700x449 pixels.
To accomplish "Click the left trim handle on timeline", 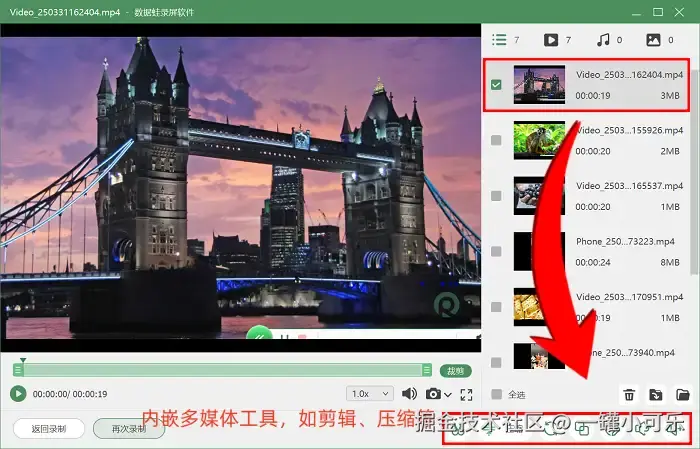I will [x=18, y=370].
